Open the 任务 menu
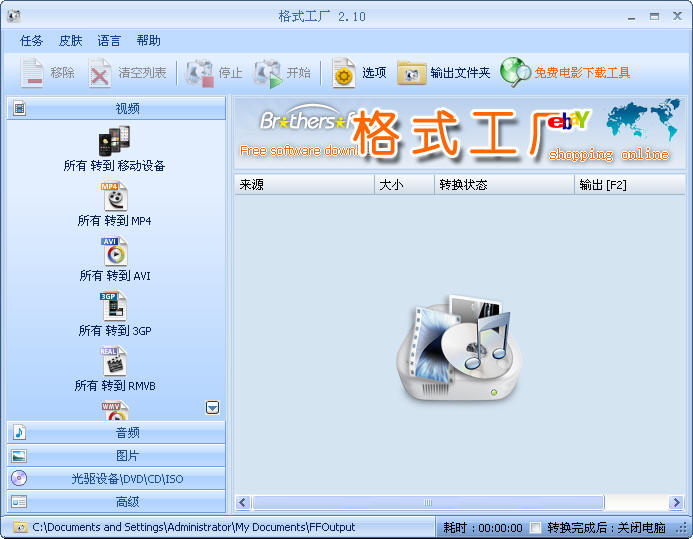Image resolution: width=693 pixels, height=539 pixels. click(31, 41)
